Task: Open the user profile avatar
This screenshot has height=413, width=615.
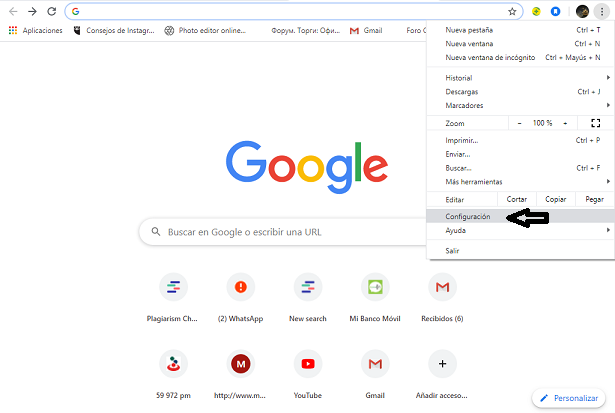Action: tap(582, 11)
